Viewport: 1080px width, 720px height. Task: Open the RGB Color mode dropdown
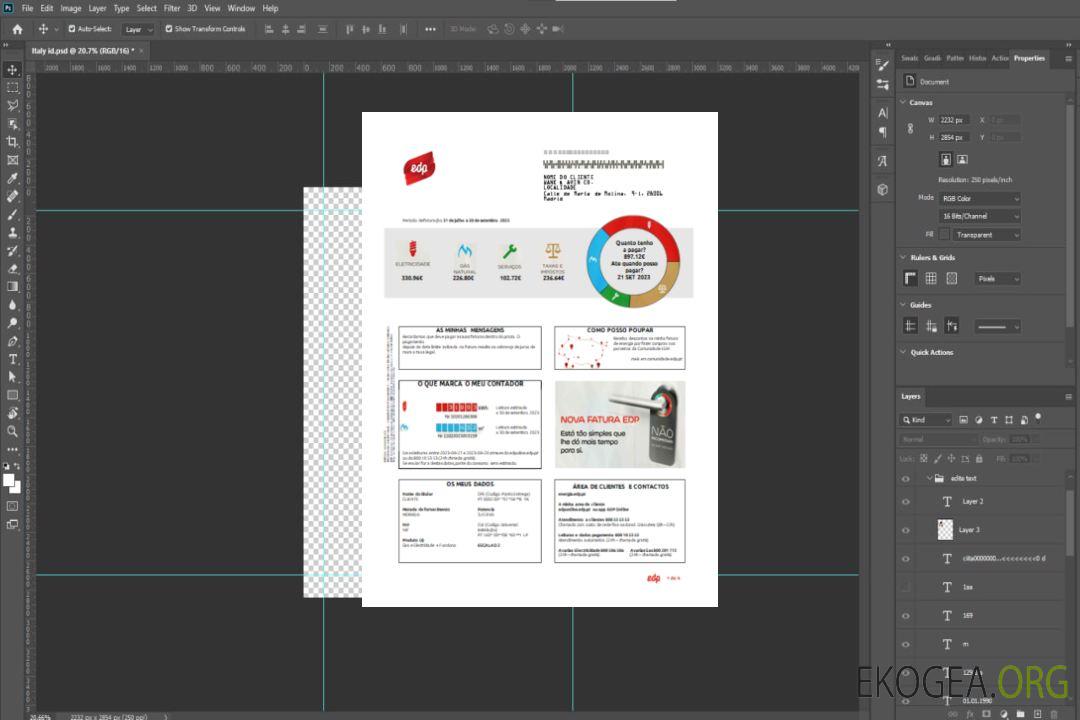(979, 198)
